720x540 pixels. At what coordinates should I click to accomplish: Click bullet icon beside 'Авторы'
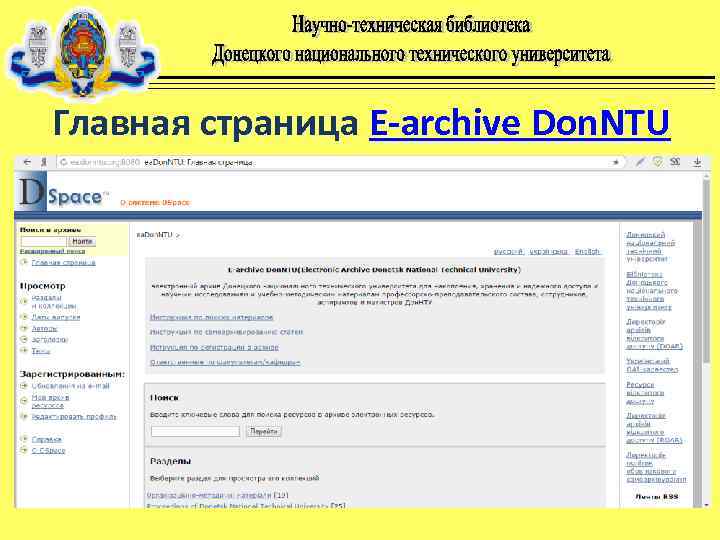24,329
